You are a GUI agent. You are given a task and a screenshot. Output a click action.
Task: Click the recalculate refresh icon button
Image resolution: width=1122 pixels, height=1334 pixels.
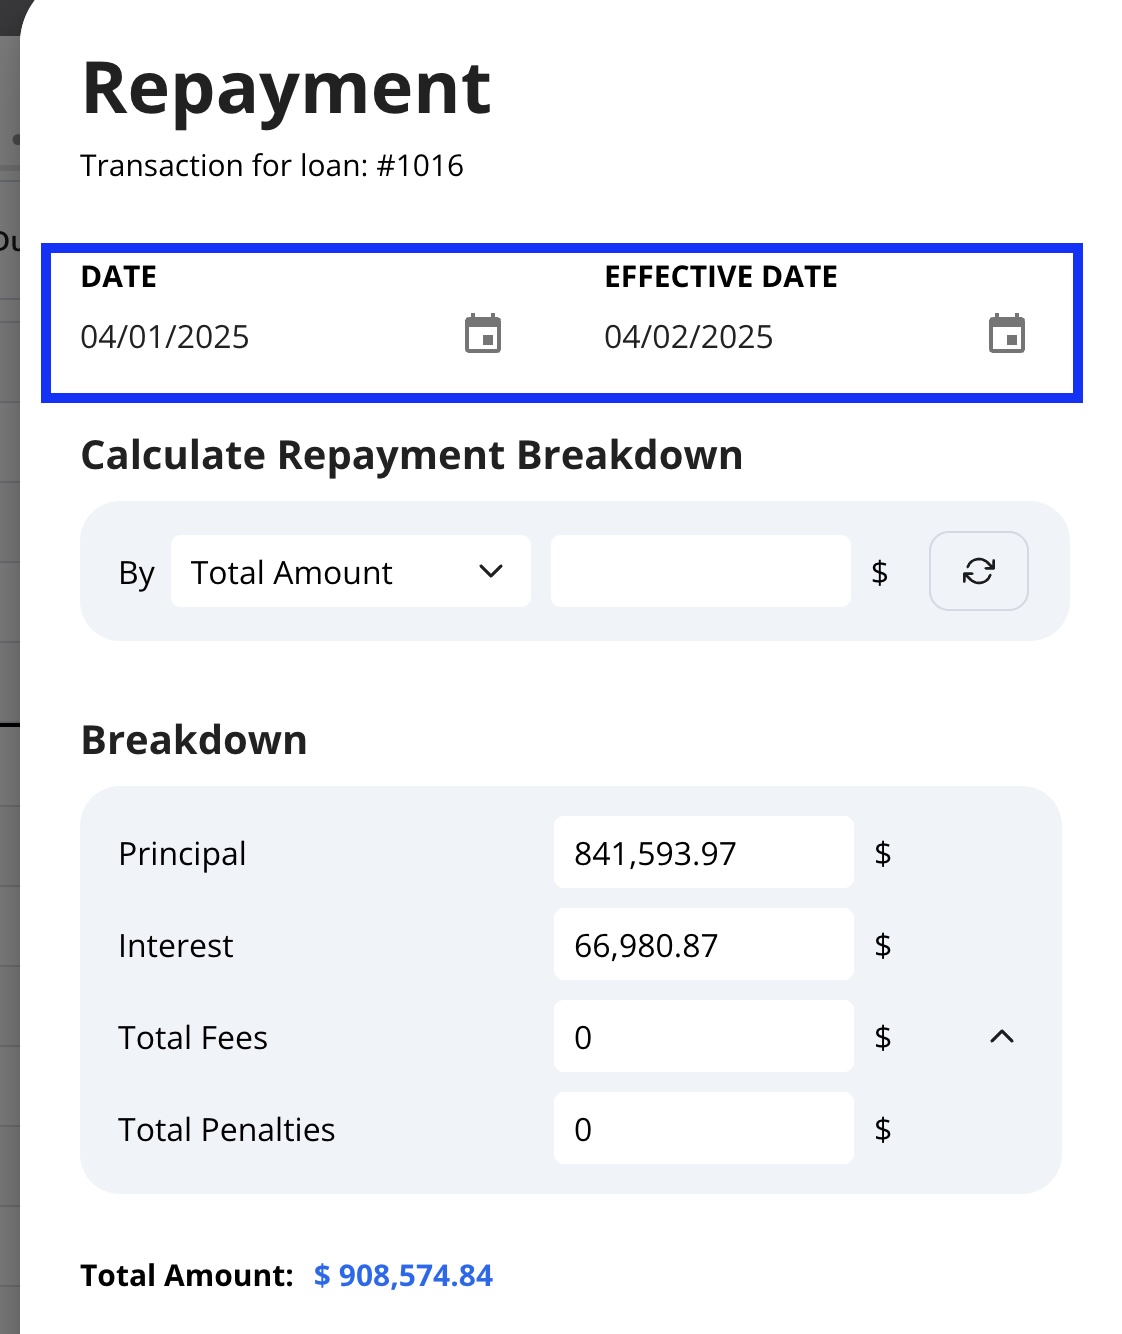pos(979,571)
